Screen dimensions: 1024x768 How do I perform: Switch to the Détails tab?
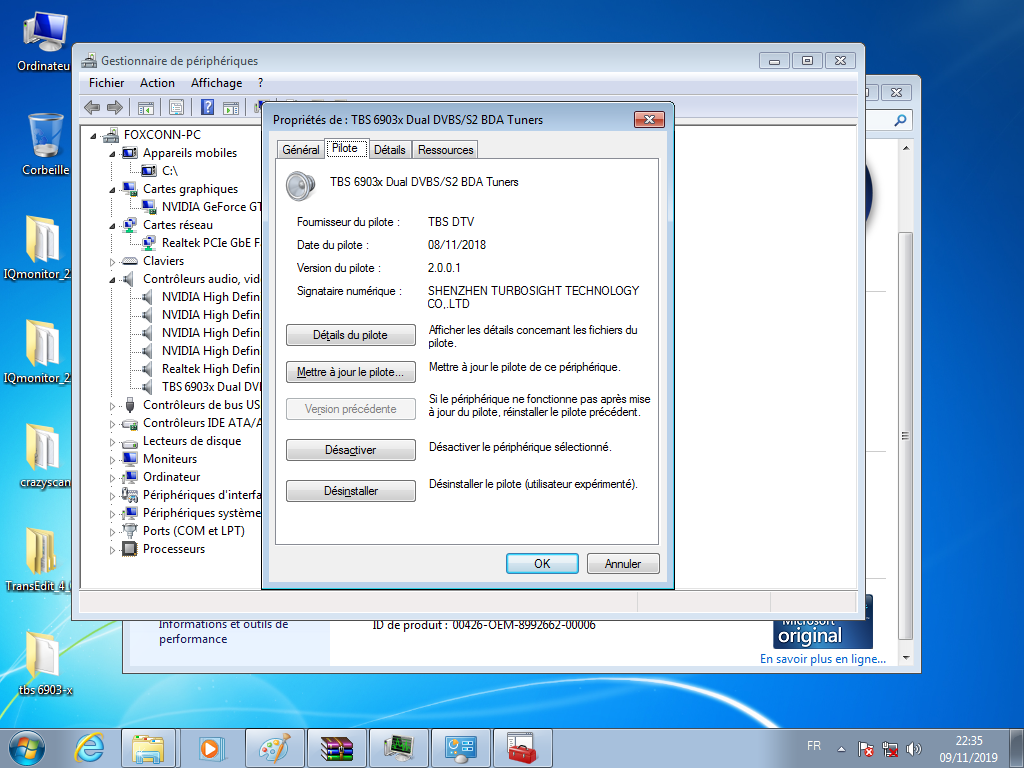(390, 150)
